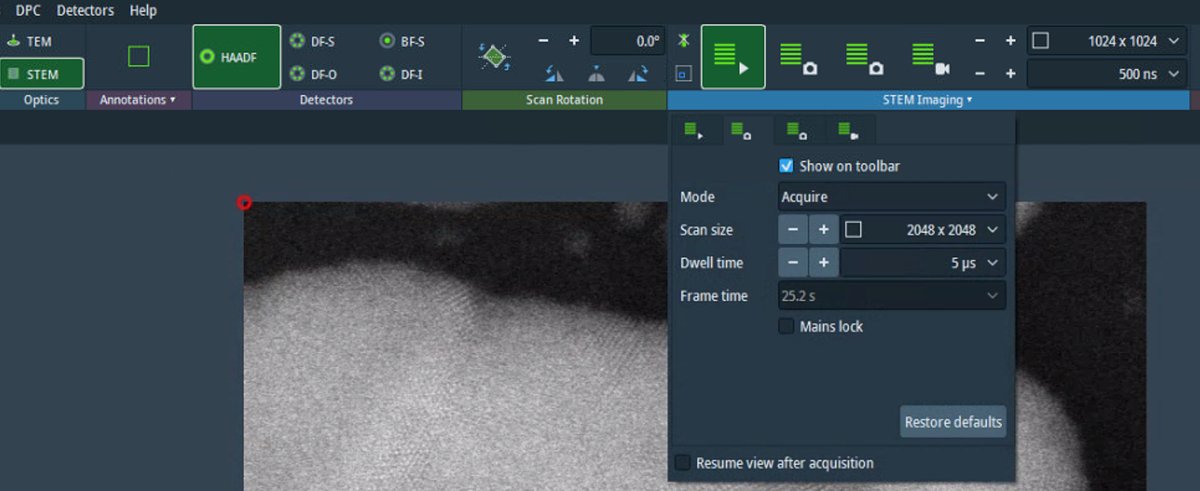This screenshot has width=1200, height=491.
Task: Toggle the HAADF detector
Action: point(236,57)
